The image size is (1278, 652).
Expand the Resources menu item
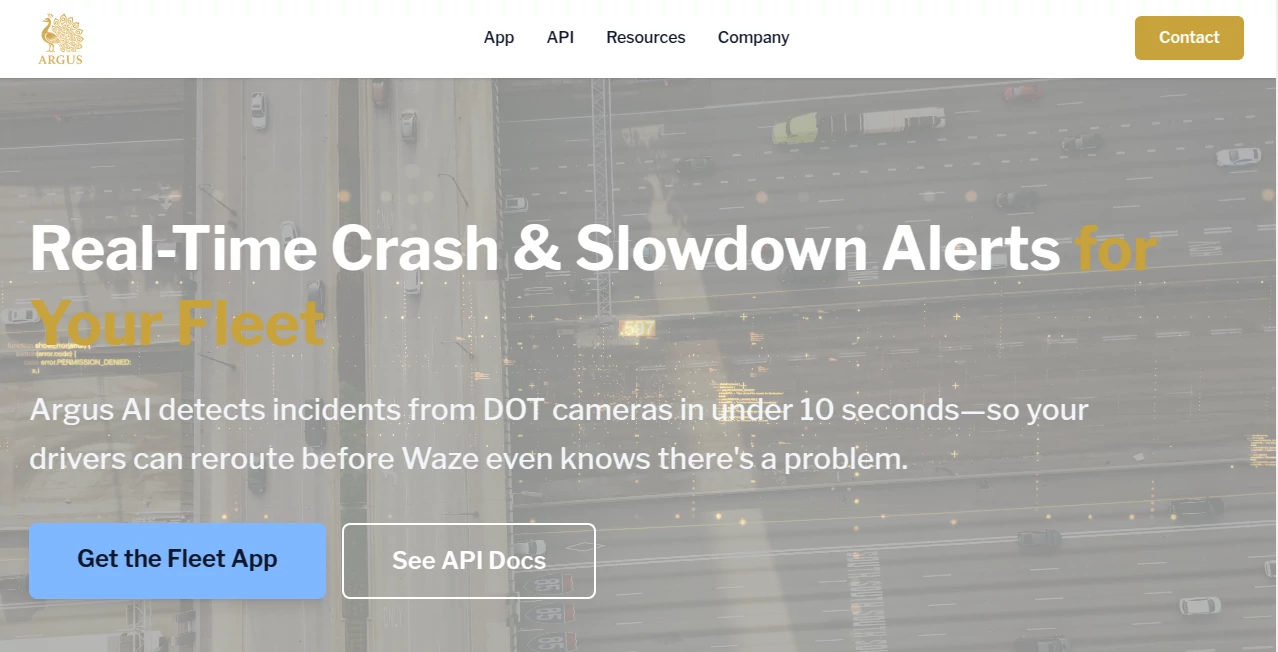tap(646, 38)
